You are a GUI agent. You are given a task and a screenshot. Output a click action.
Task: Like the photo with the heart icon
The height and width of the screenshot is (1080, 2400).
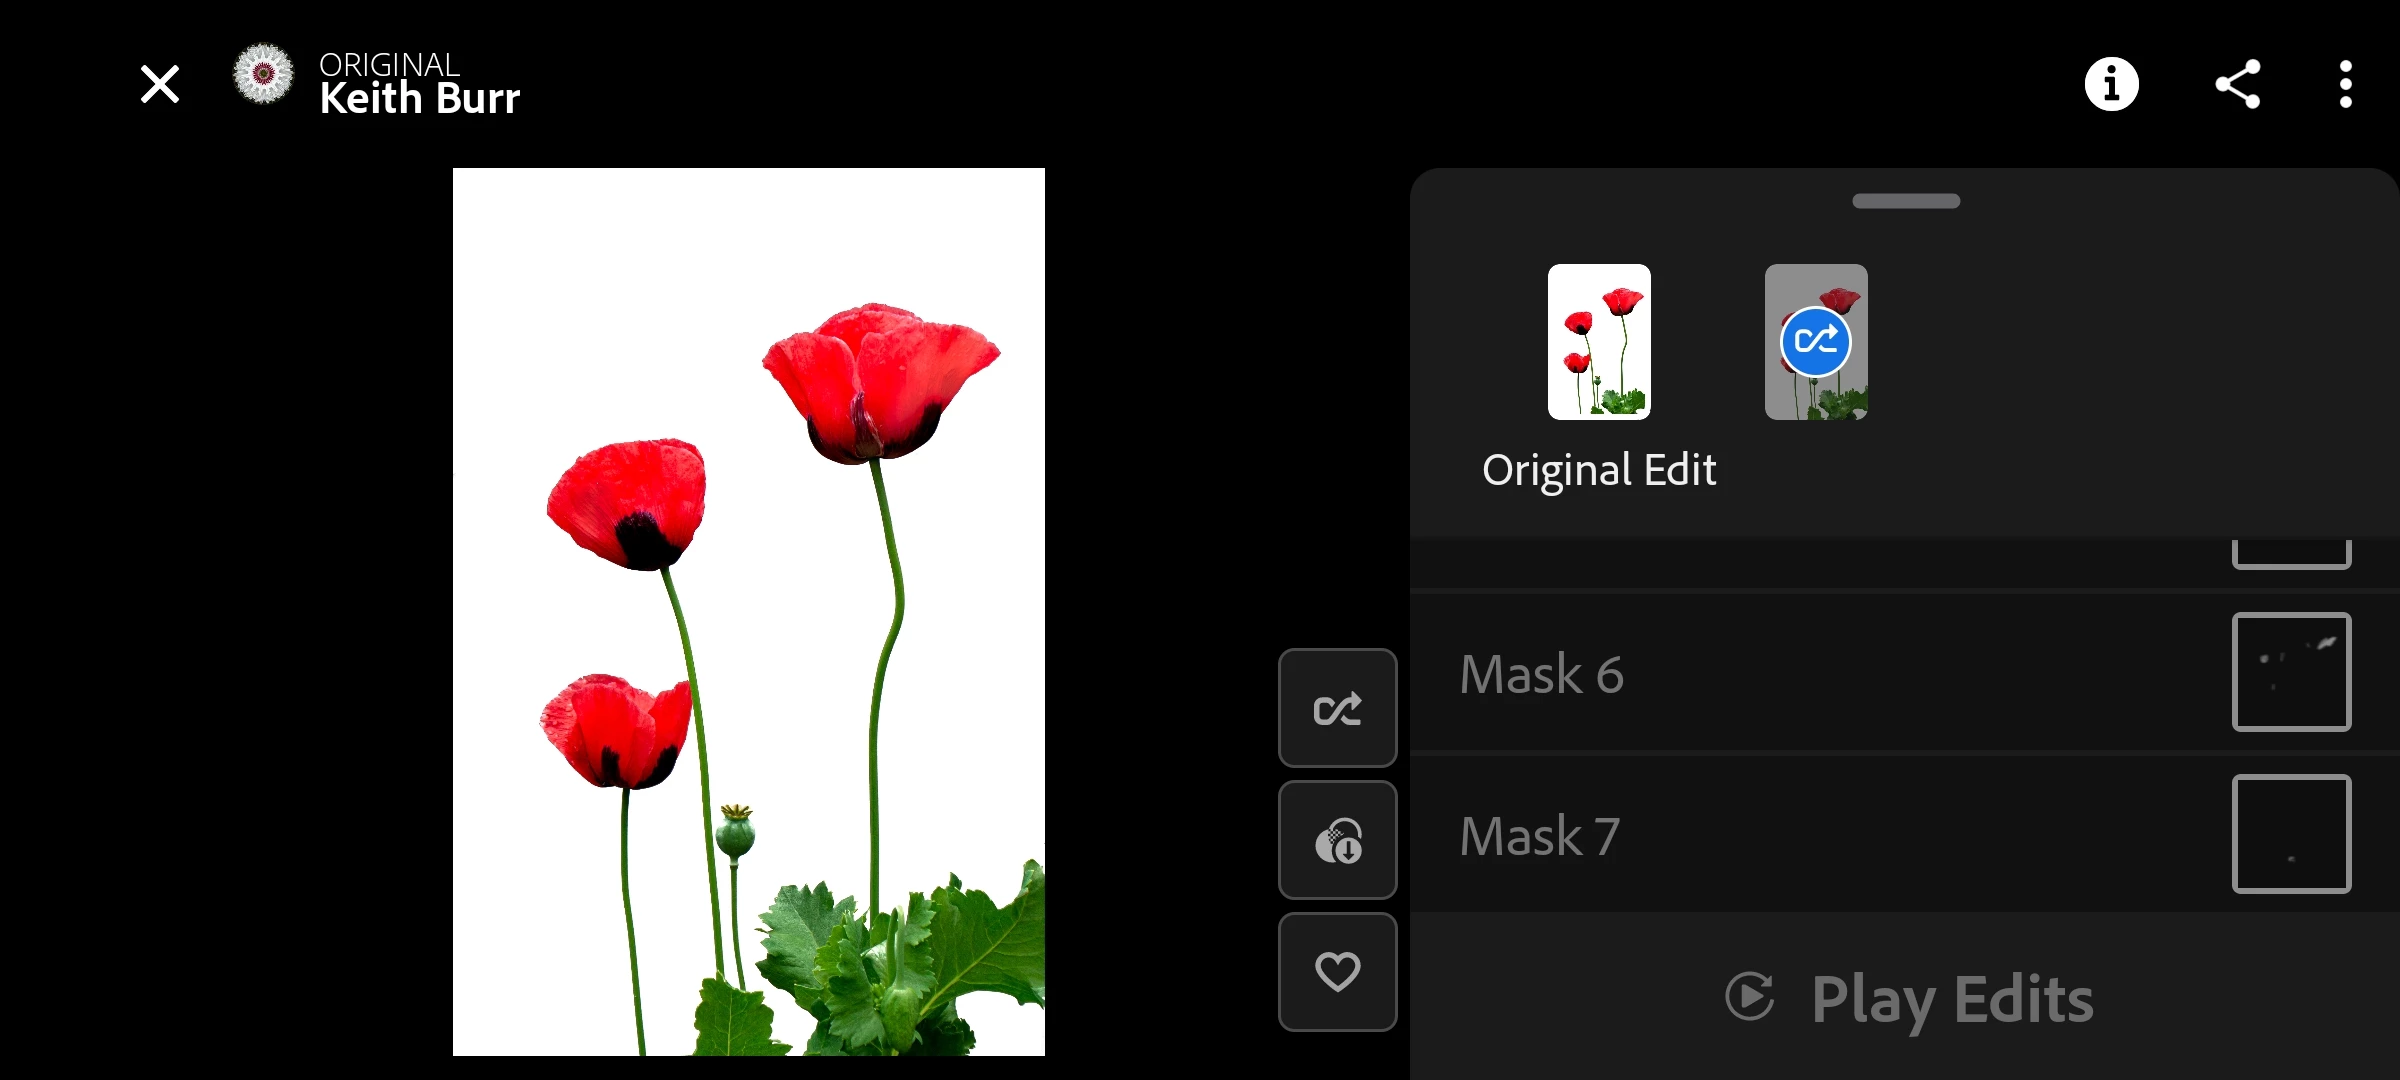point(1337,972)
